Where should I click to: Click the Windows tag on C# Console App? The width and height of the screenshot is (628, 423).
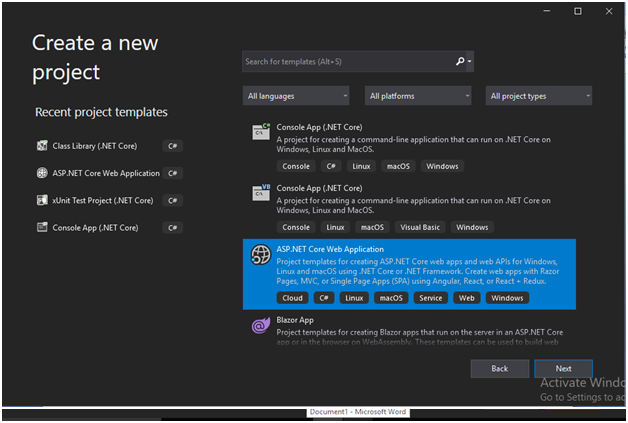(x=442, y=166)
